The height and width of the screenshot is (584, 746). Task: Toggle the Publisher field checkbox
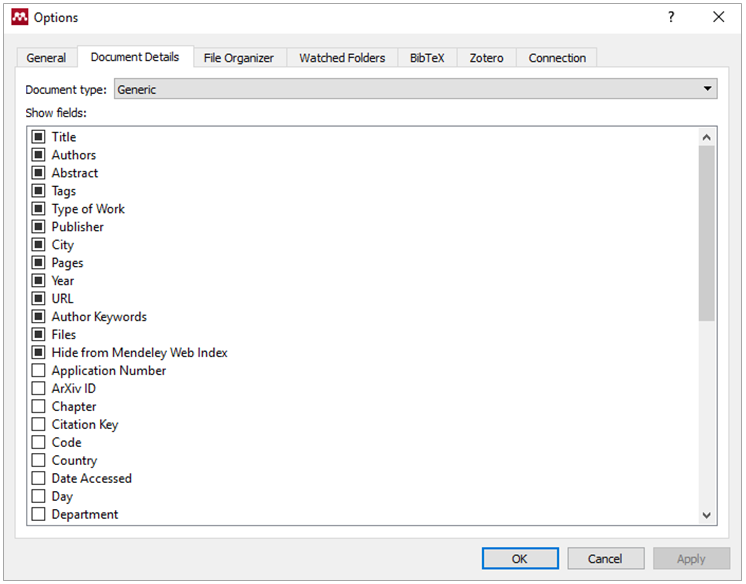[x=38, y=227]
